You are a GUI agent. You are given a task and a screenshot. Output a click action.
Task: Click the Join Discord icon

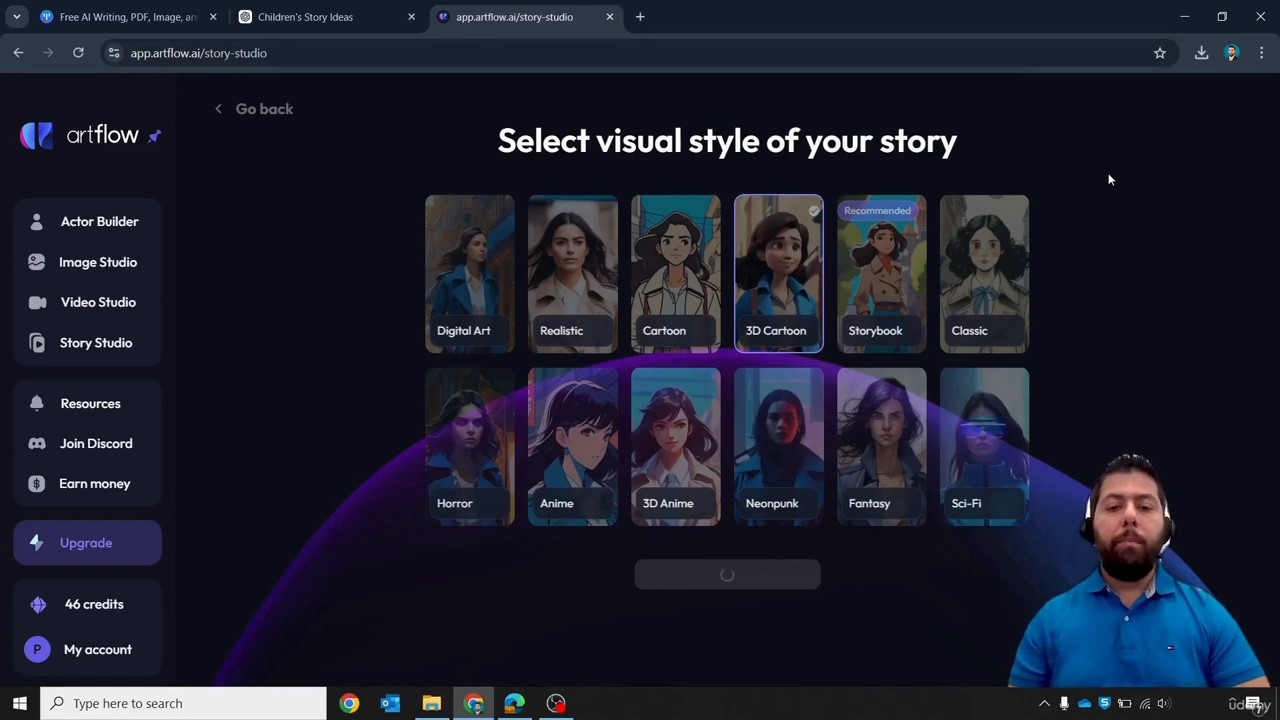point(37,443)
